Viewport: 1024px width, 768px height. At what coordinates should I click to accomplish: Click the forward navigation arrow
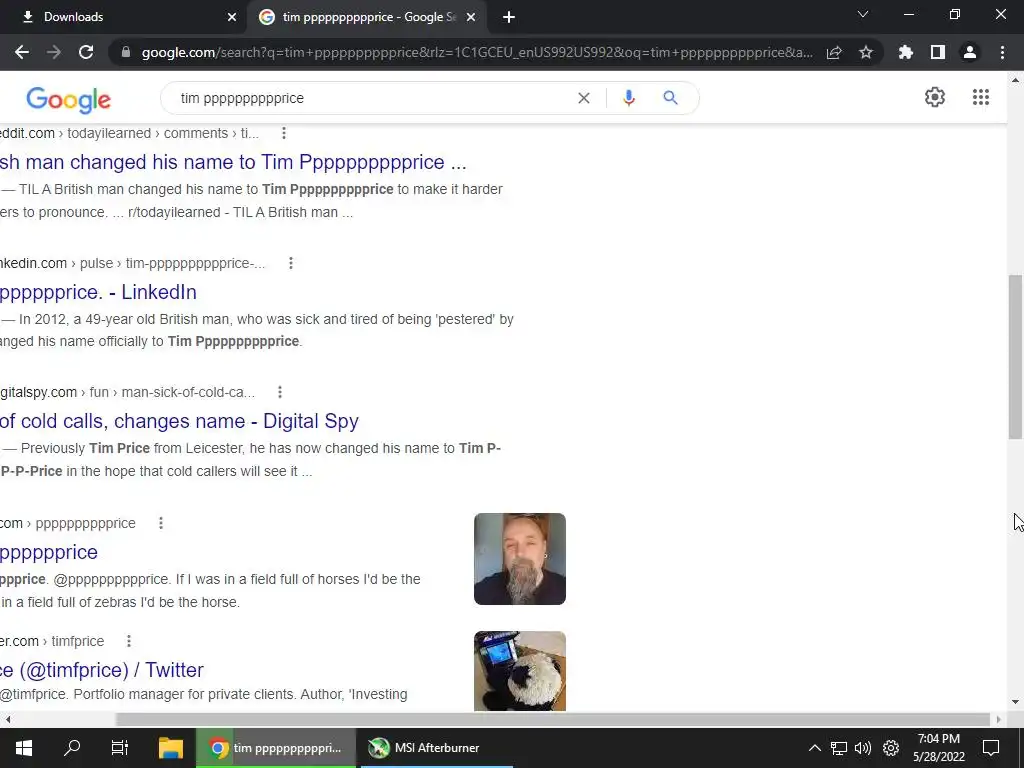(54, 52)
